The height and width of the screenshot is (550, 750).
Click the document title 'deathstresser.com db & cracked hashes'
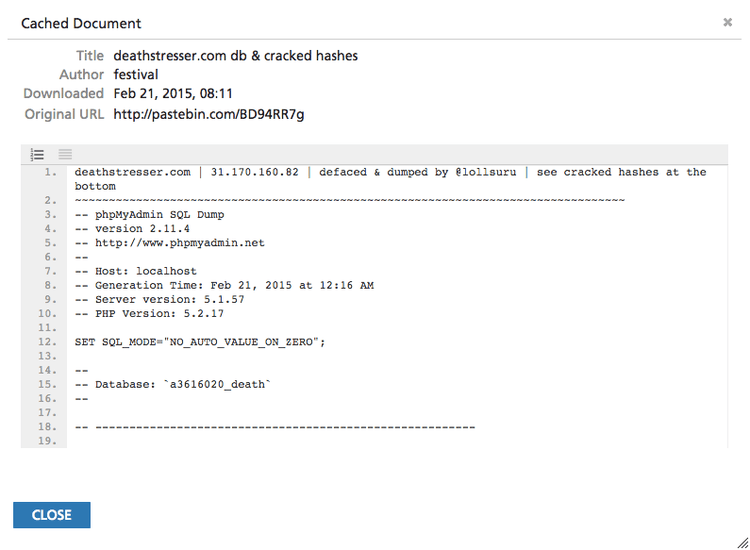(235, 56)
